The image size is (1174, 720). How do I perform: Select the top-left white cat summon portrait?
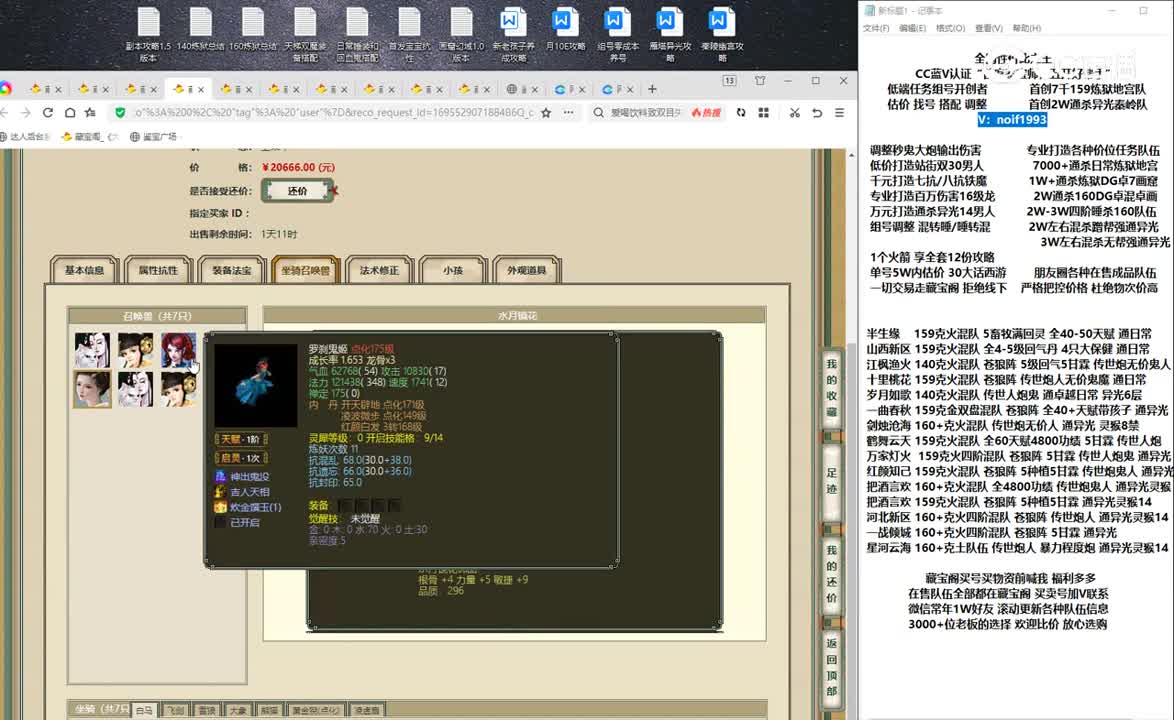92,350
